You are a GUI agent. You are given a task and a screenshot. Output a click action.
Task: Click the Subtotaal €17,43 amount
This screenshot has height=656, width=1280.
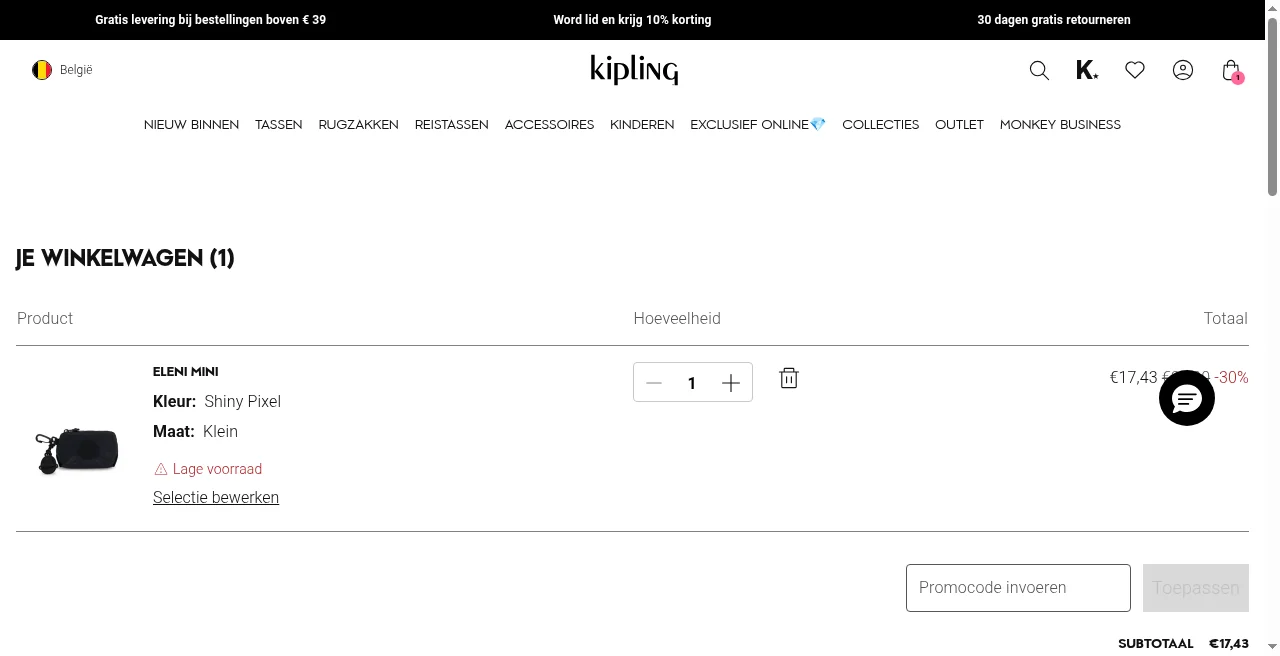click(1229, 644)
